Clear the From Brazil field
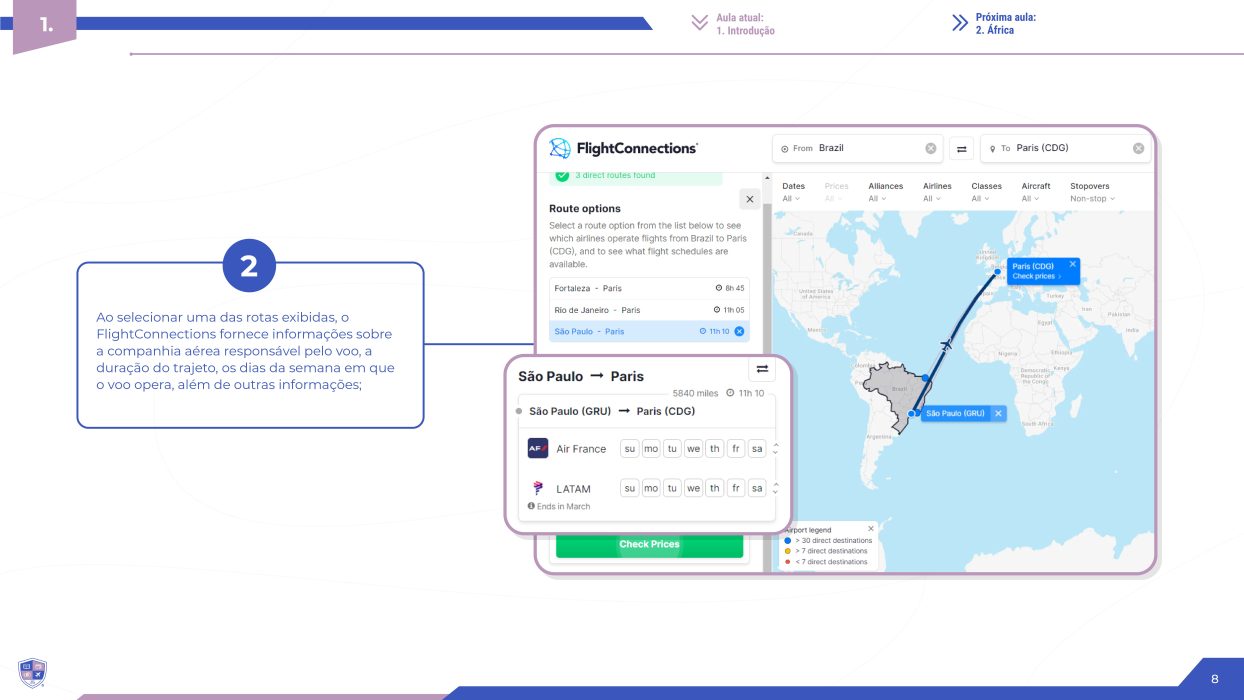 point(931,148)
